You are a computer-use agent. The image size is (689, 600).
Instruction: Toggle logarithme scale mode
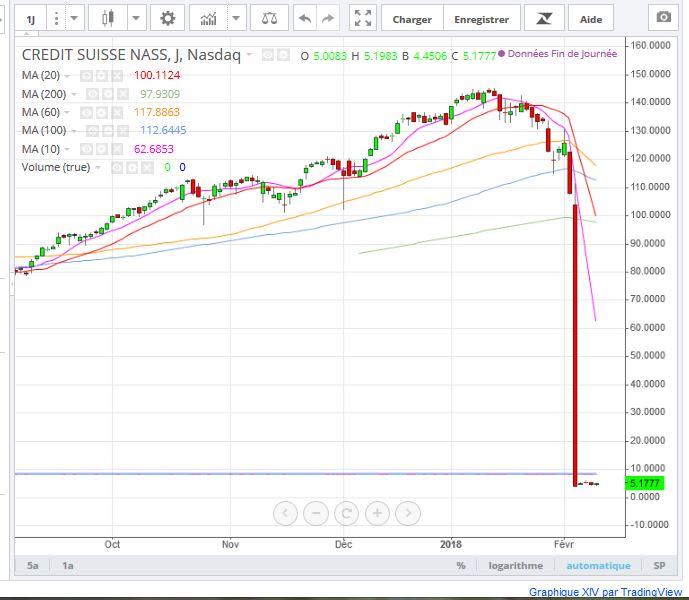tap(515, 565)
